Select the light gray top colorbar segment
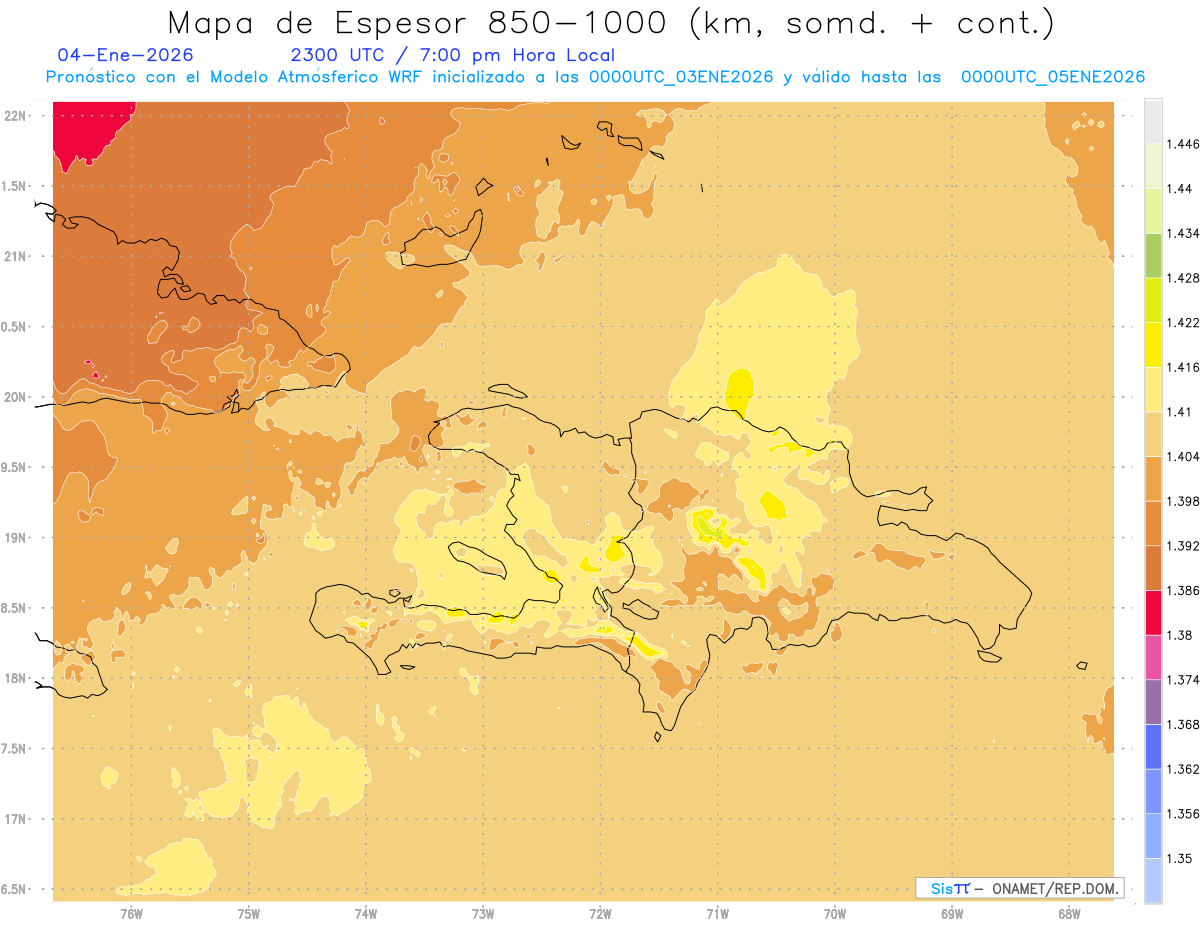Screen dimensions: 1200x927 (1153, 121)
